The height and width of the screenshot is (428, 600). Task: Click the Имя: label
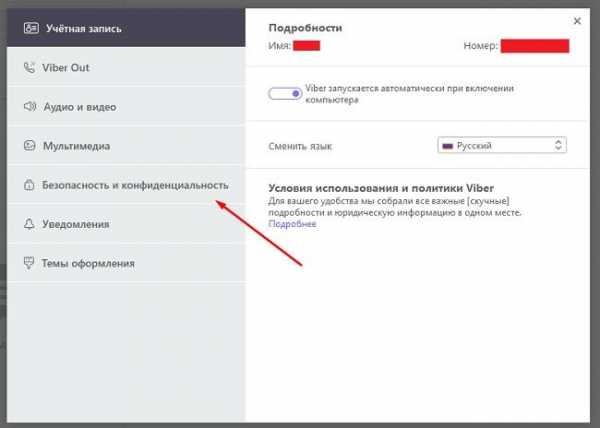pos(279,46)
